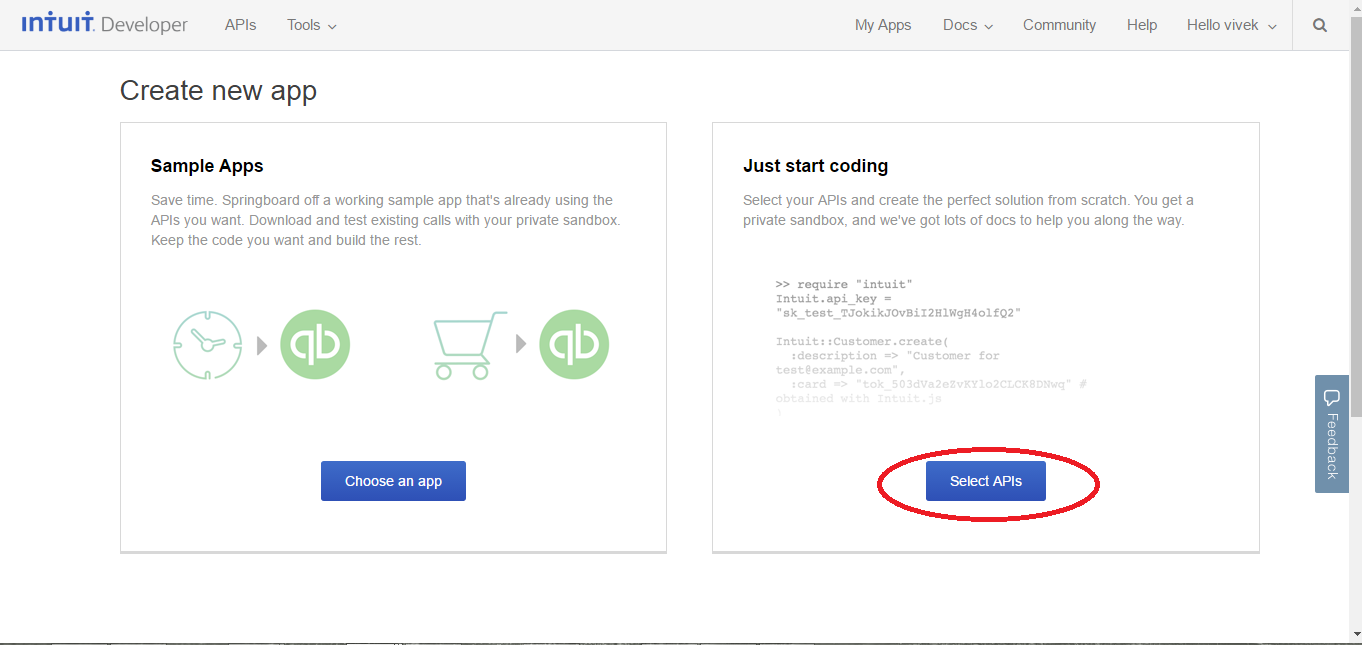
Task: Click the Sample Apps heading
Action: [207, 166]
